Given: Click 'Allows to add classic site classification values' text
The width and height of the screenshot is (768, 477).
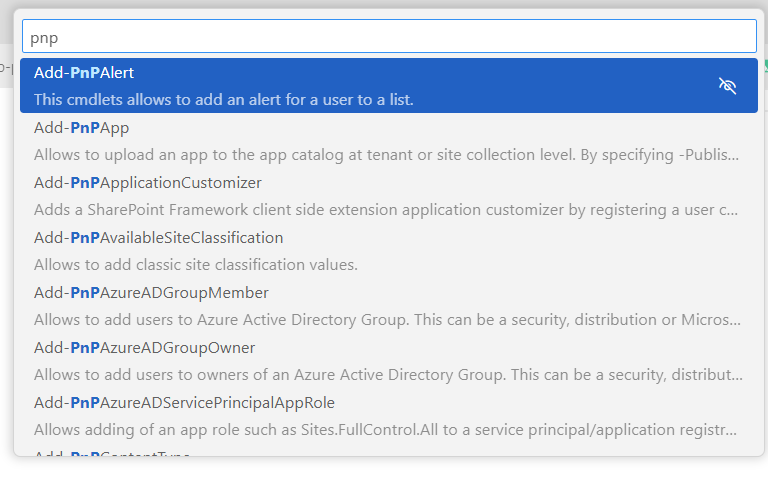Looking at the screenshot, I should [x=195, y=264].
